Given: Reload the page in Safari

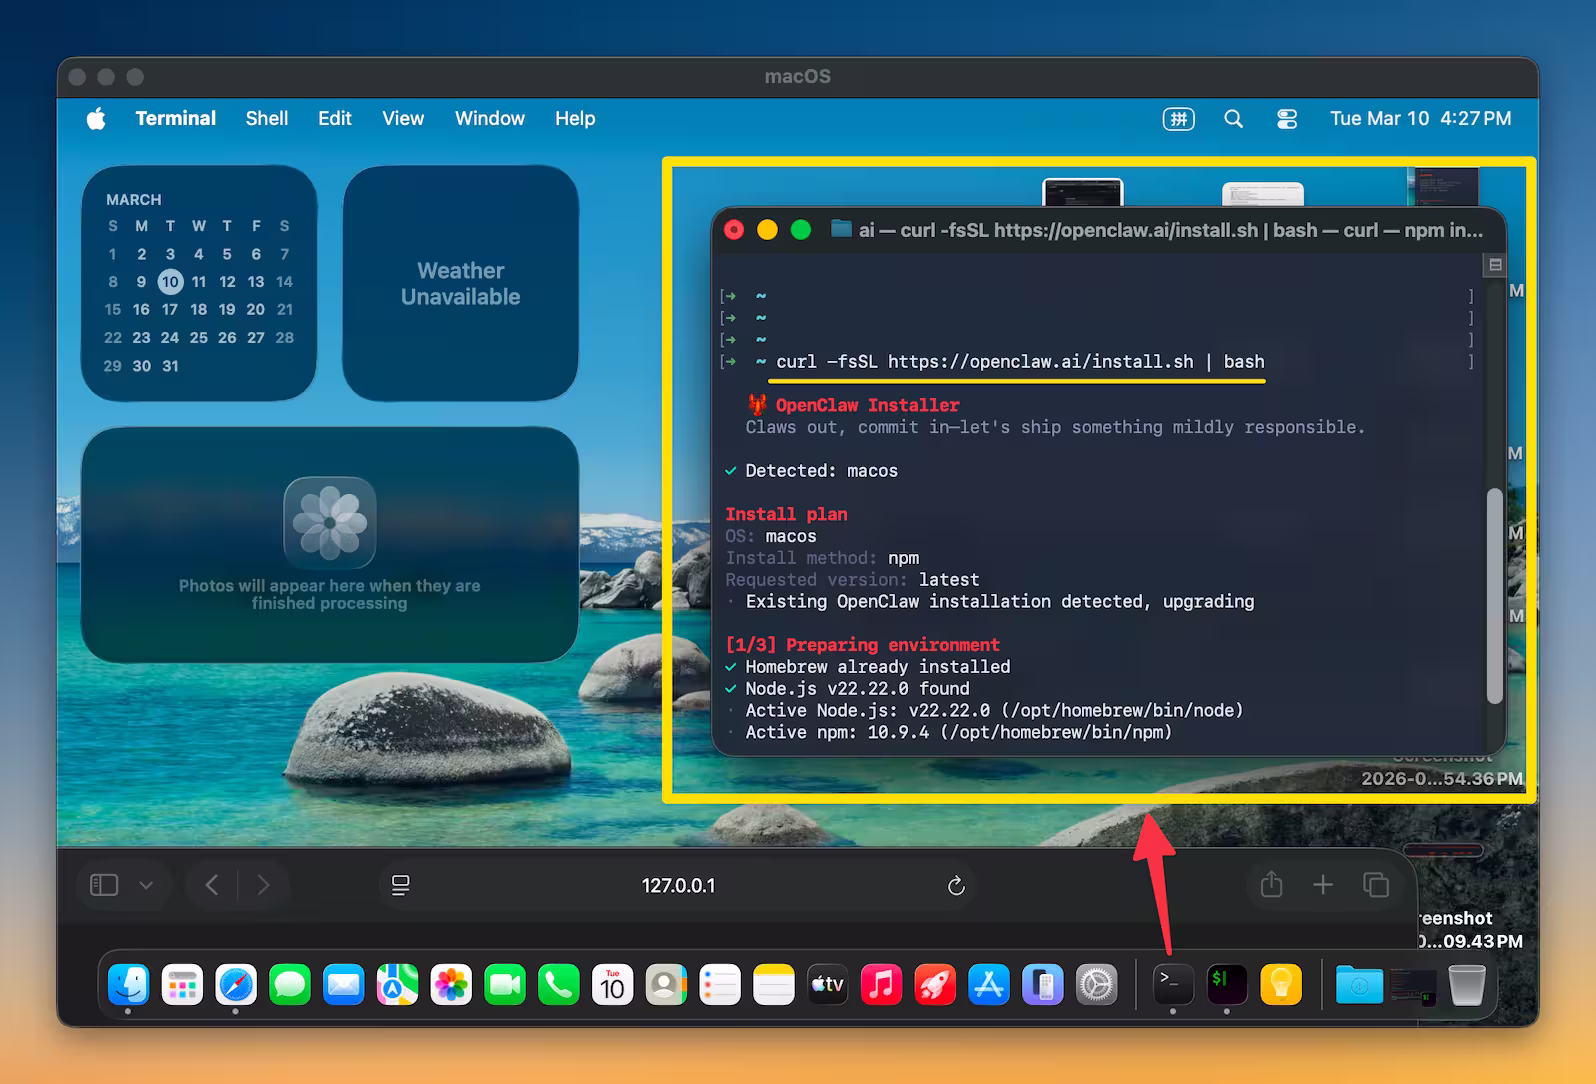Looking at the screenshot, I should pyautogui.click(x=956, y=885).
